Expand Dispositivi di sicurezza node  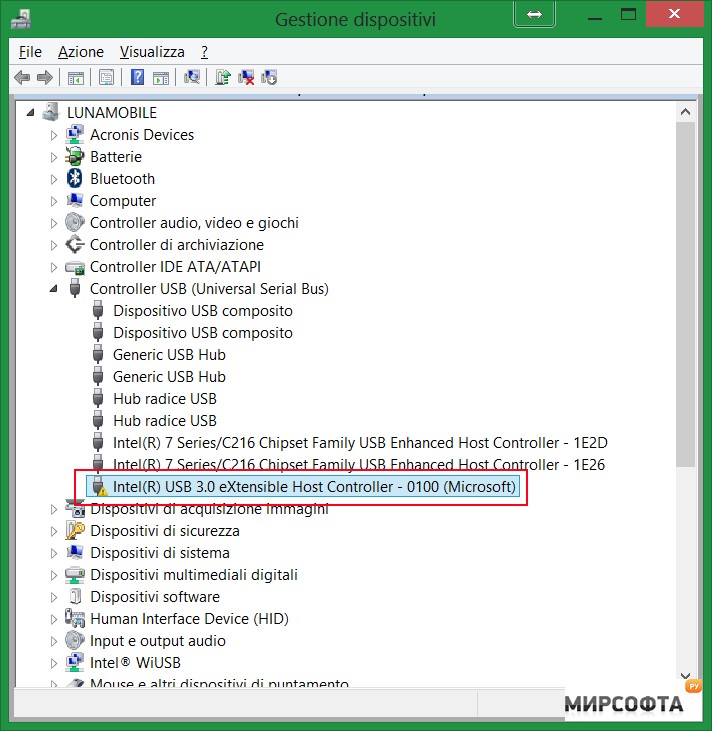[x=54, y=531]
